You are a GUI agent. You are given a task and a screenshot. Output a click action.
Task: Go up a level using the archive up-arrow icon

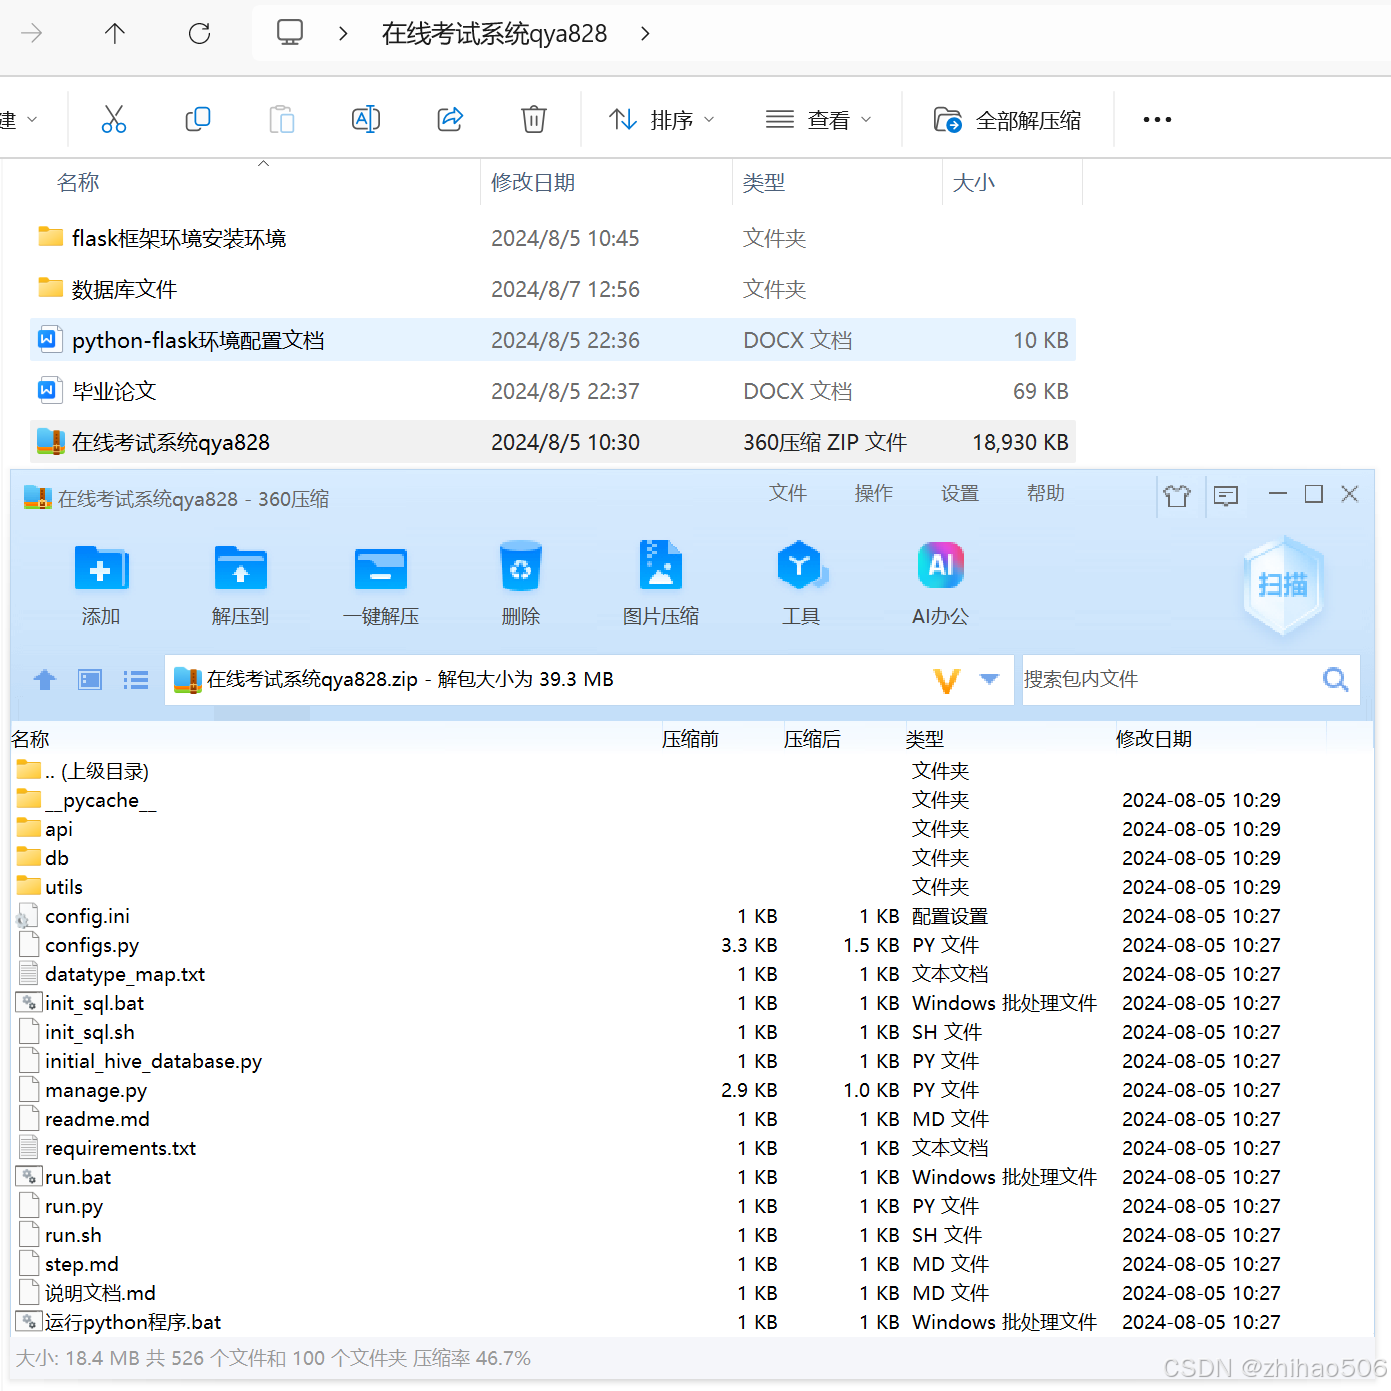pos(44,680)
